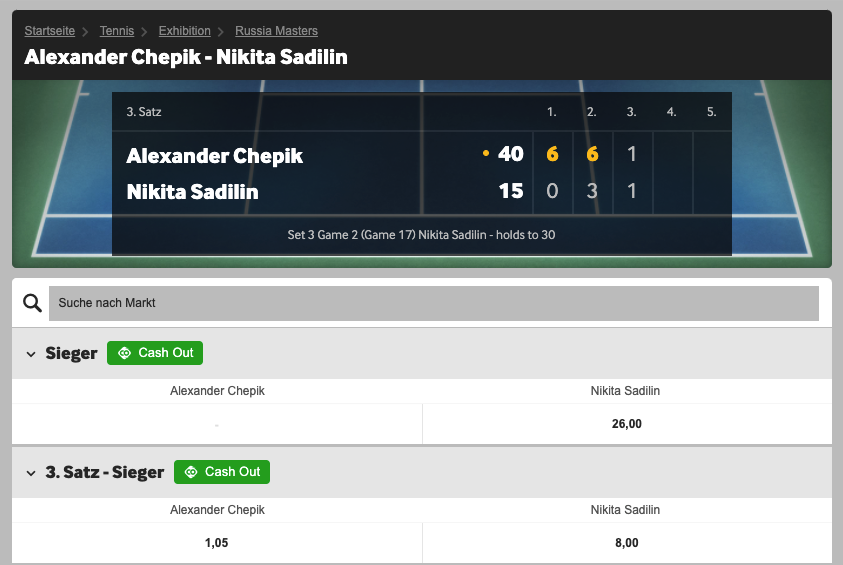
Task: Select Nikita Sadilin third set odds 8,00
Action: coord(627,543)
